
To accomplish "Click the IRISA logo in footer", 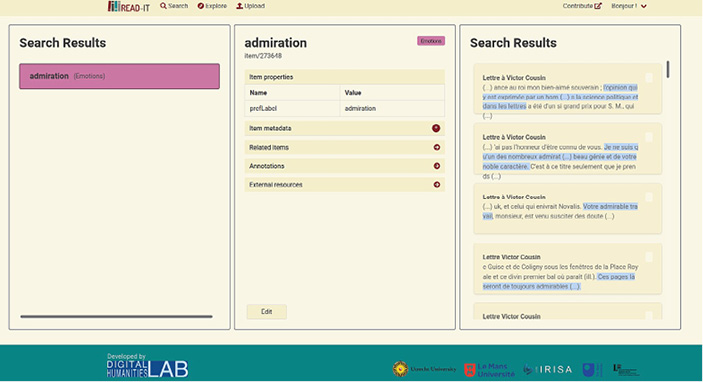I will 548,369.
